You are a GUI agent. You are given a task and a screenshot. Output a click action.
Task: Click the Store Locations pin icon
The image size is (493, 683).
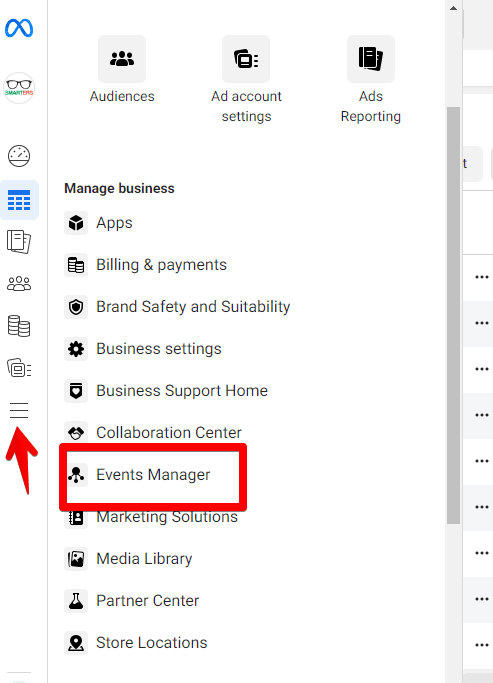pyautogui.click(x=76, y=643)
